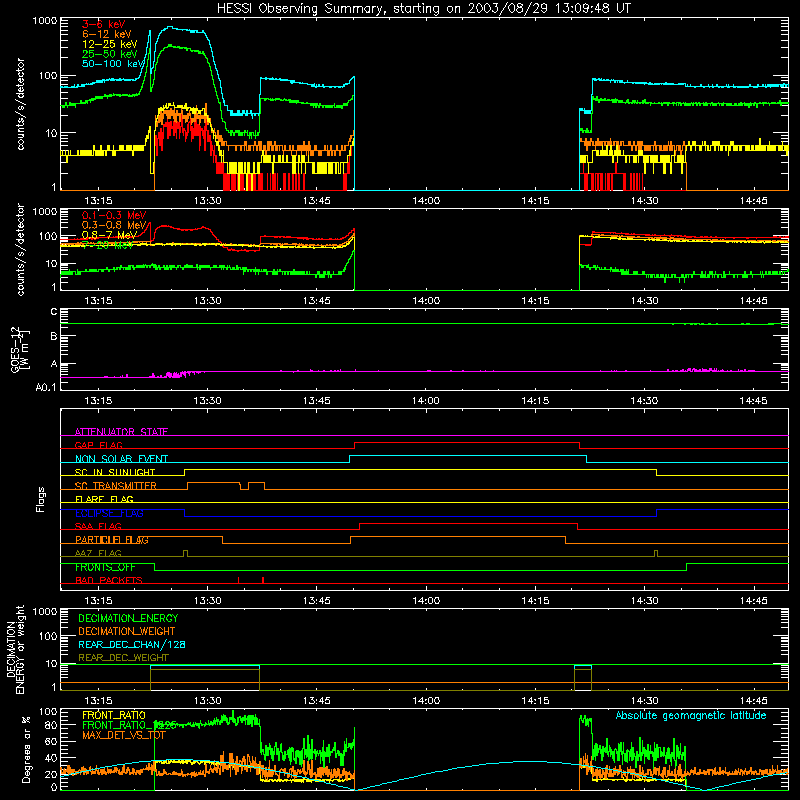Click the BAD_PACKETS flag label
This screenshot has height=800, width=800.
click(109, 581)
